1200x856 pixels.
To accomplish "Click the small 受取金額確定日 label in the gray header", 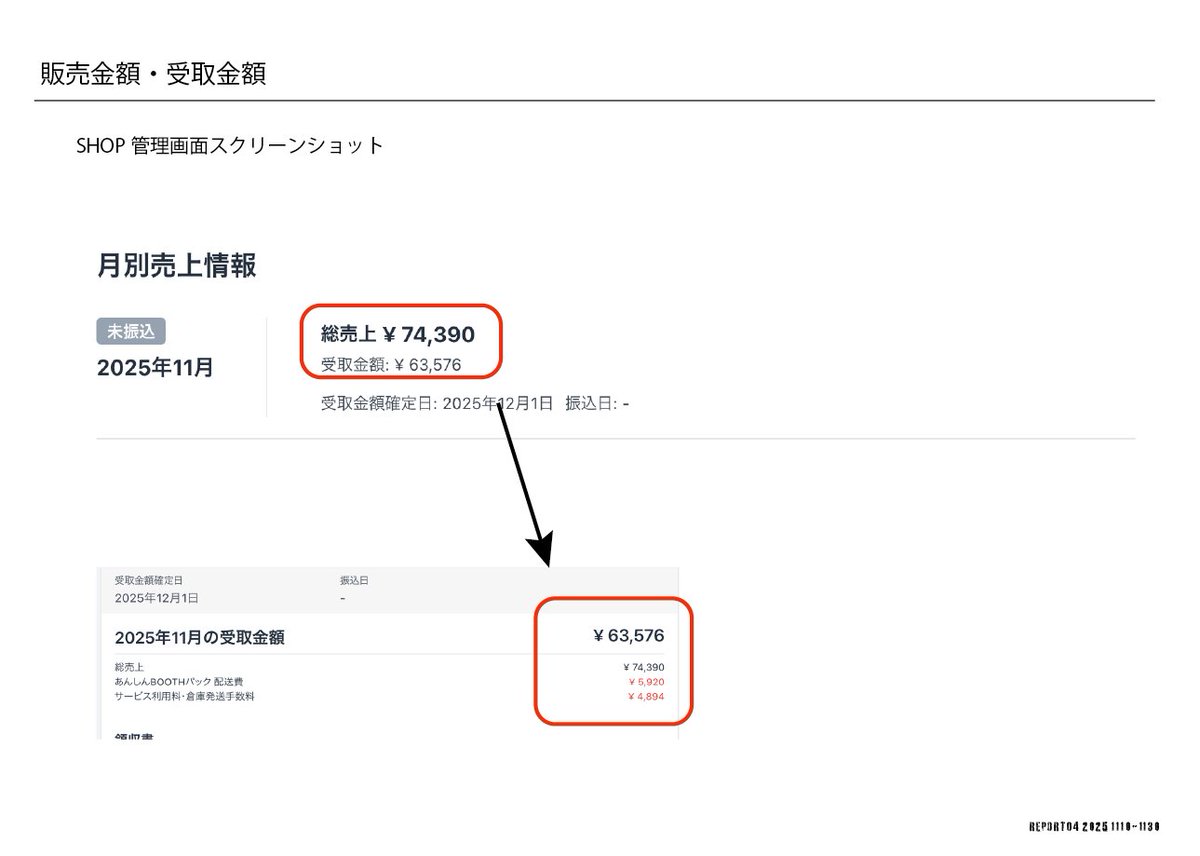I will coord(149,580).
